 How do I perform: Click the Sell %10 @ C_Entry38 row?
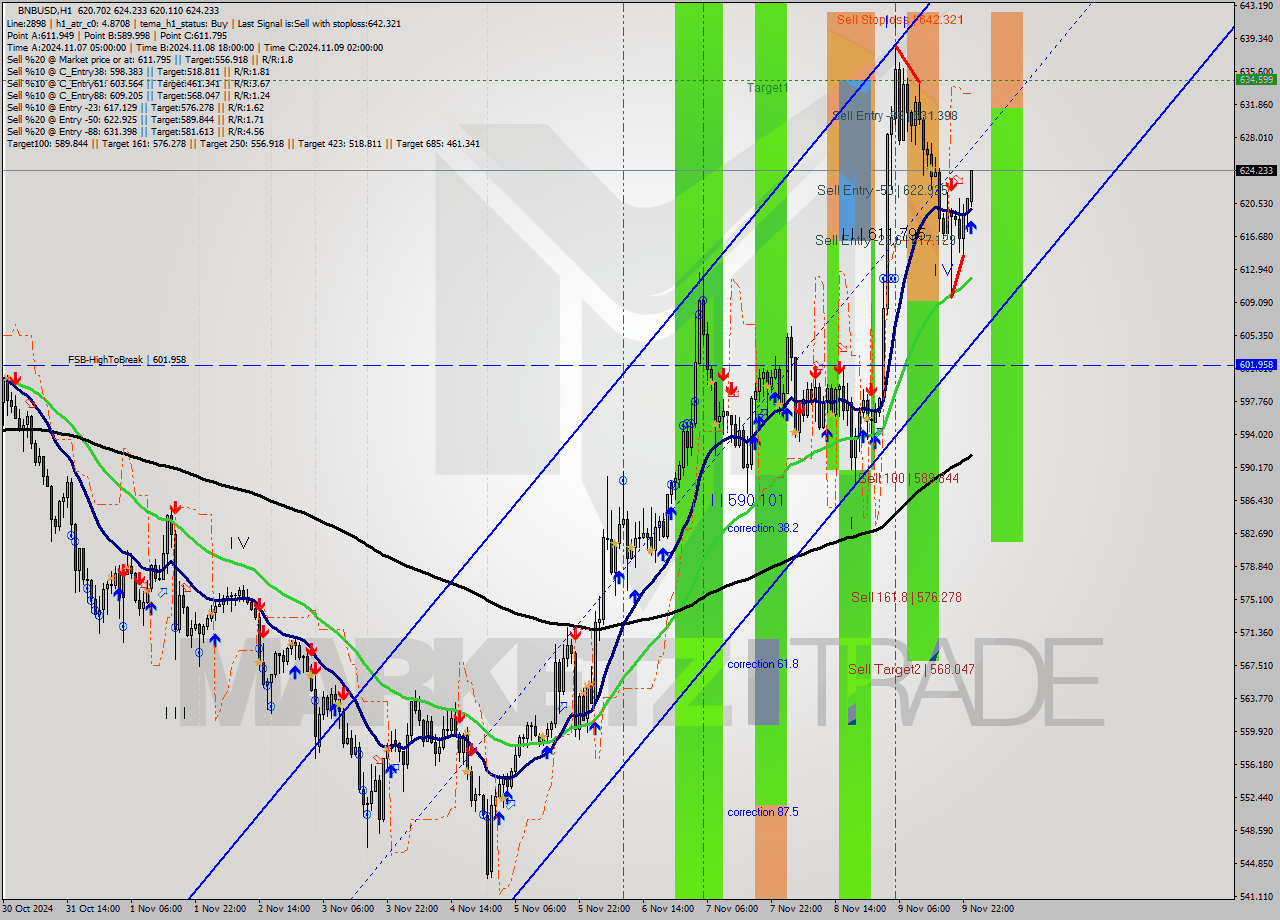[138, 72]
